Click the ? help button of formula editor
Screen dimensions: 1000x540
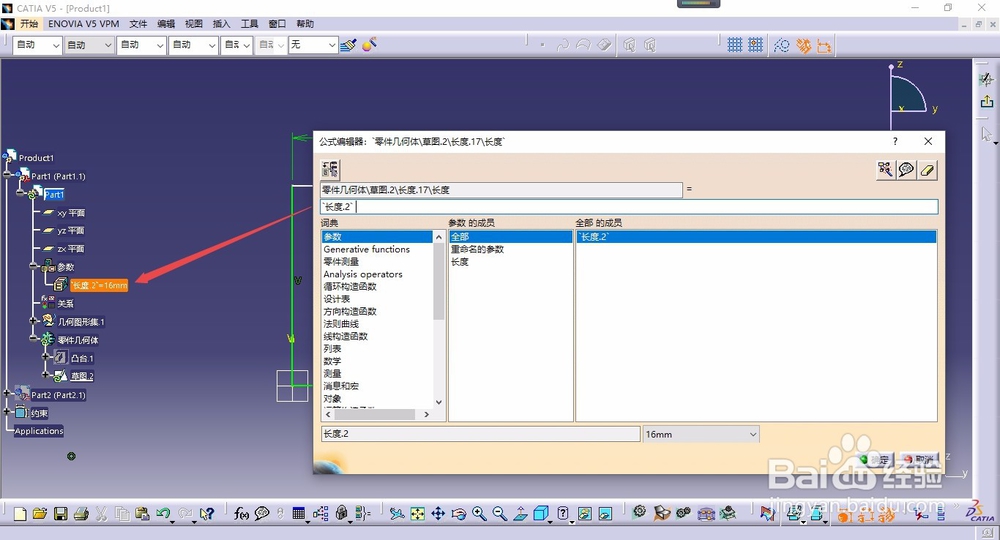pyautogui.click(x=895, y=142)
